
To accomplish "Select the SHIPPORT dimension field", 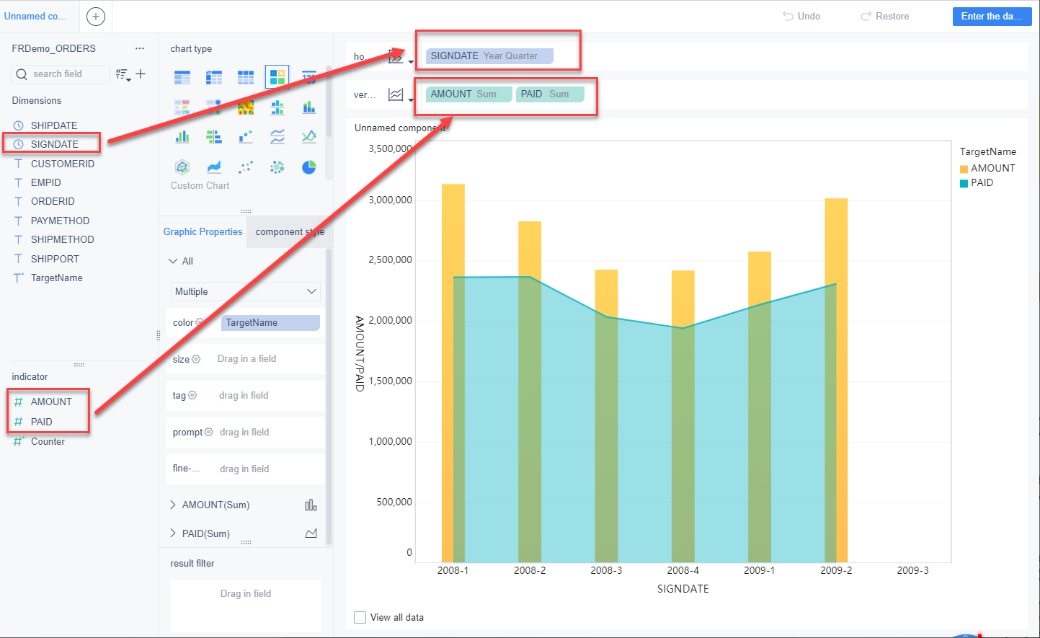I will 54,259.
